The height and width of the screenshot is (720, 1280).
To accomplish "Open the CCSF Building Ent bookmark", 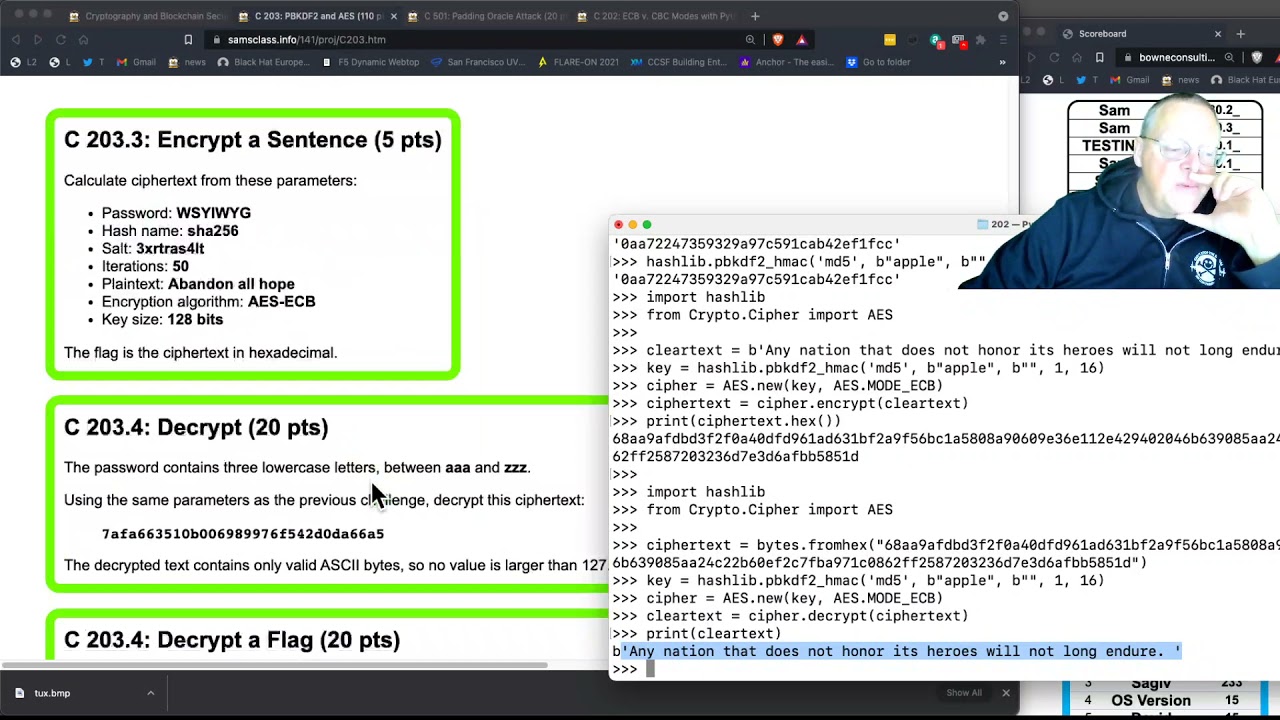I will pyautogui.click(x=678, y=62).
